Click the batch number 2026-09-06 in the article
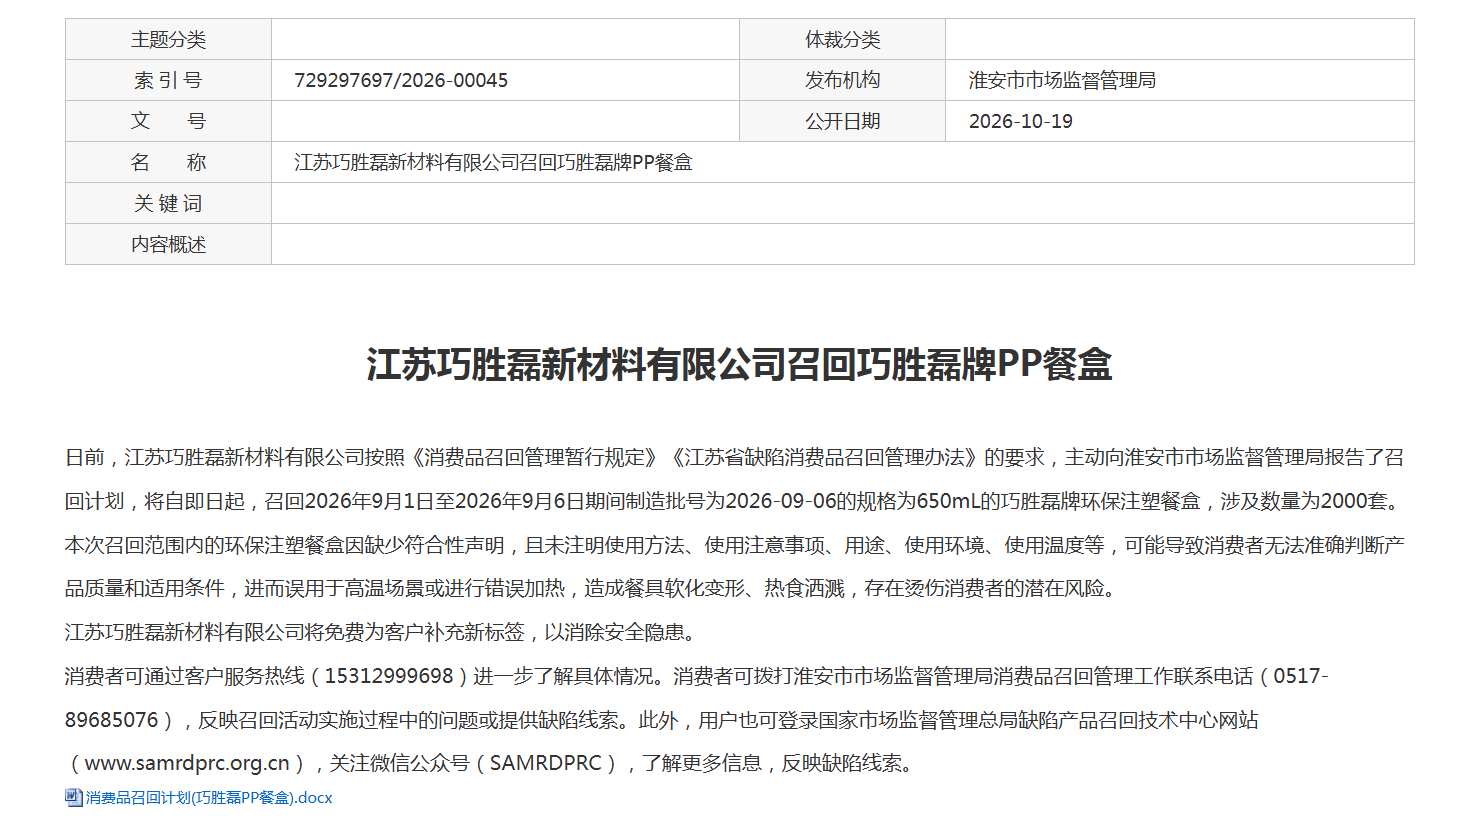 click(x=780, y=501)
